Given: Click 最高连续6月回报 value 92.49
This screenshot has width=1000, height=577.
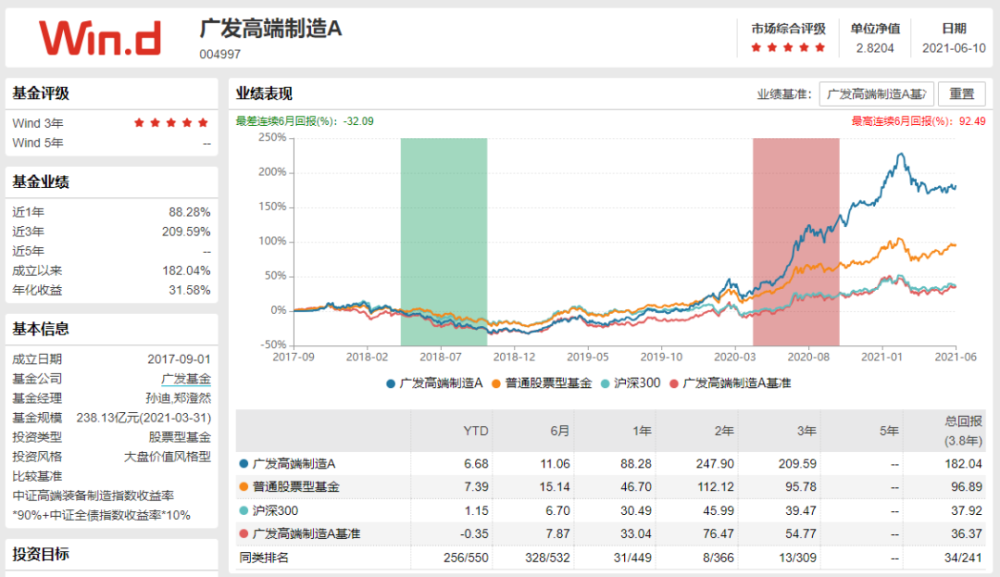Looking at the screenshot, I should (972, 121).
